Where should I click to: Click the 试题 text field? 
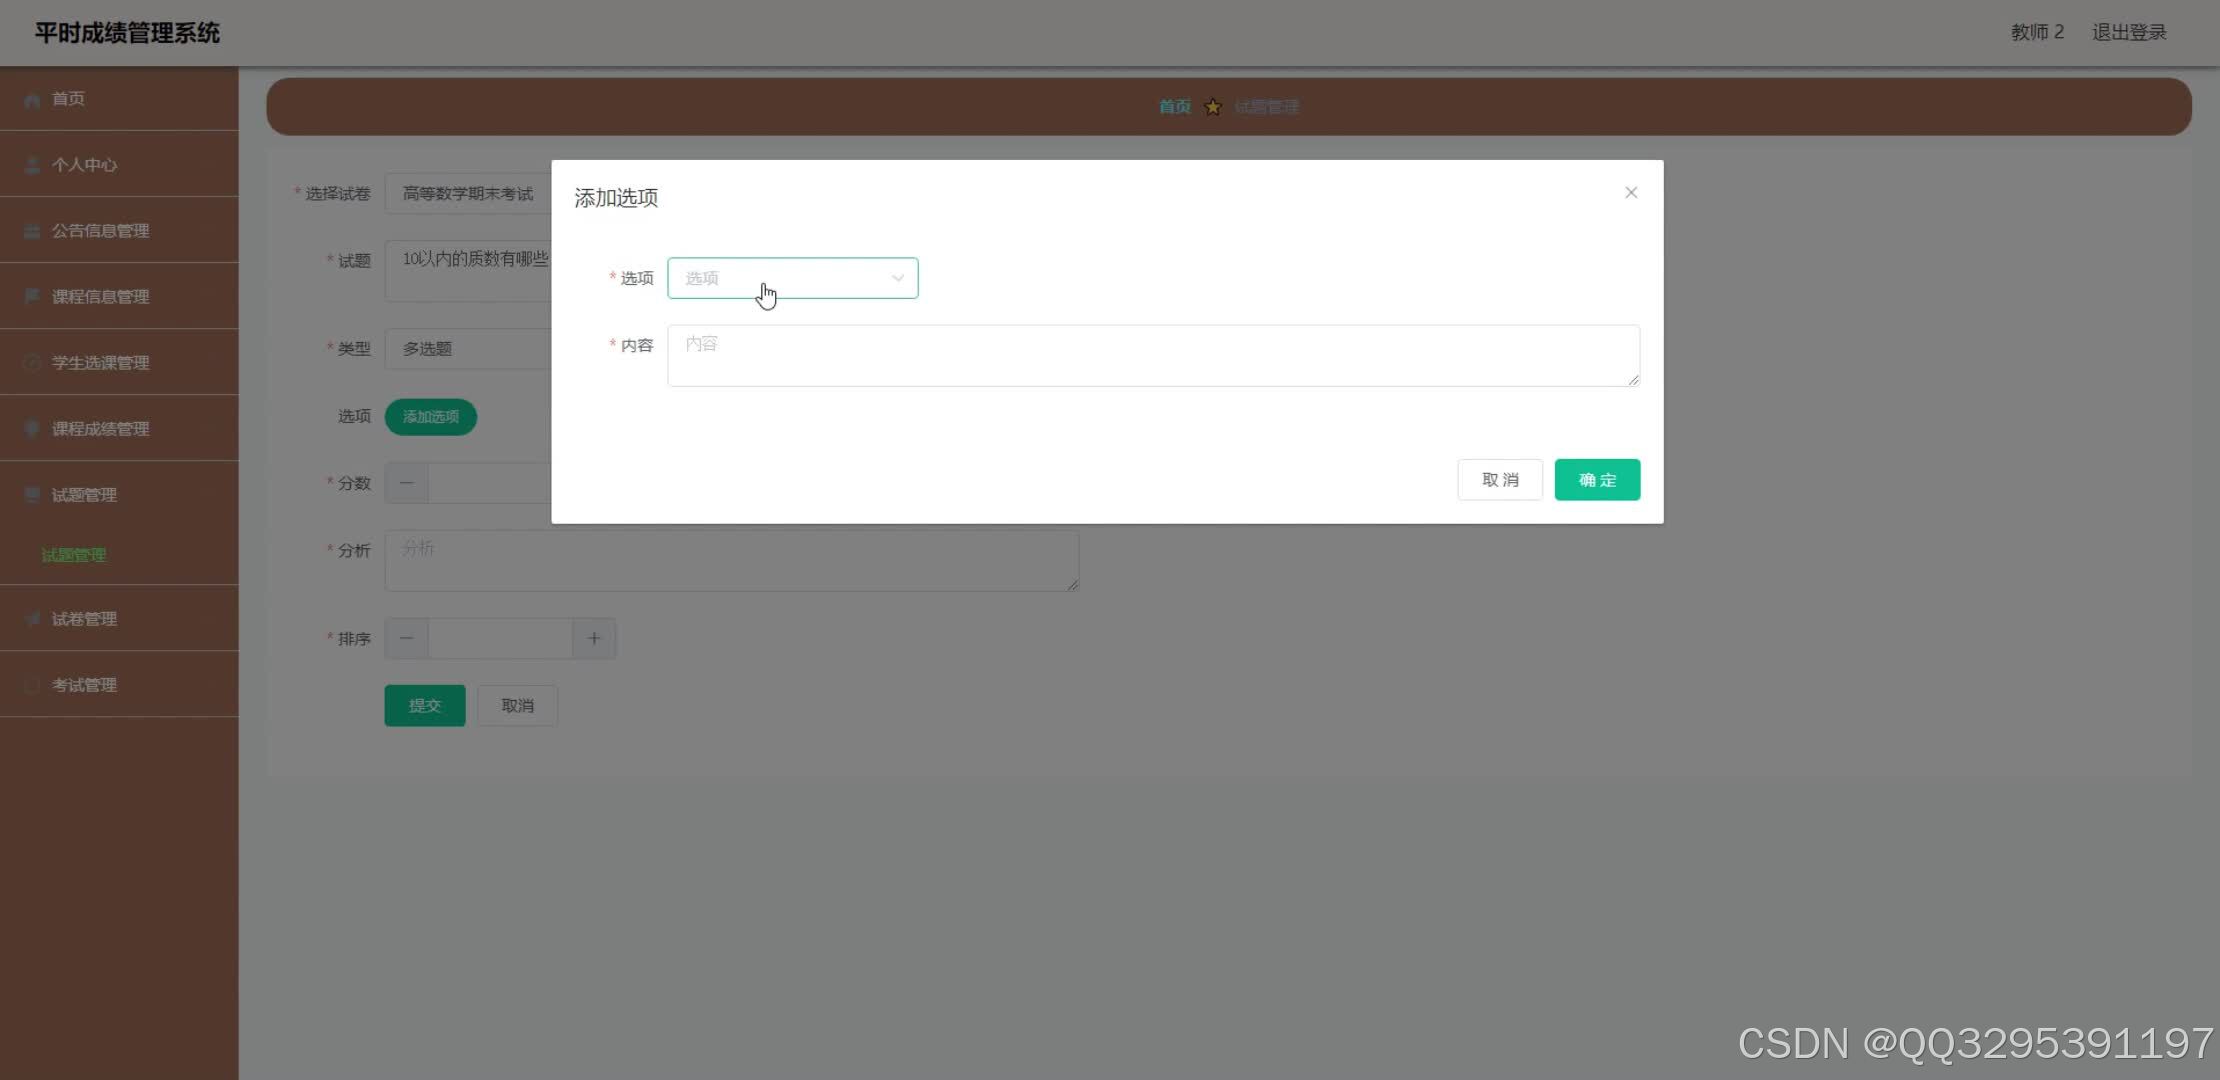click(468, 270)
